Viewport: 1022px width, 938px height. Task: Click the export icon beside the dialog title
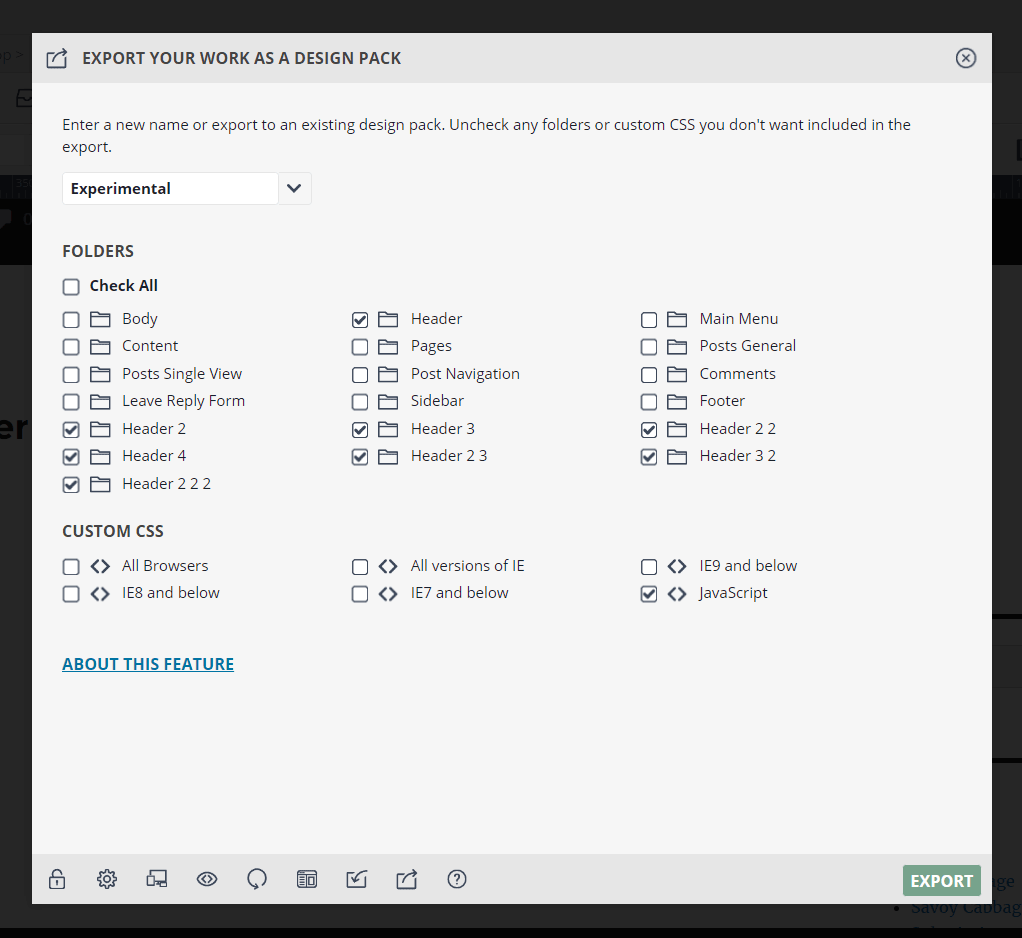(57, 58)
